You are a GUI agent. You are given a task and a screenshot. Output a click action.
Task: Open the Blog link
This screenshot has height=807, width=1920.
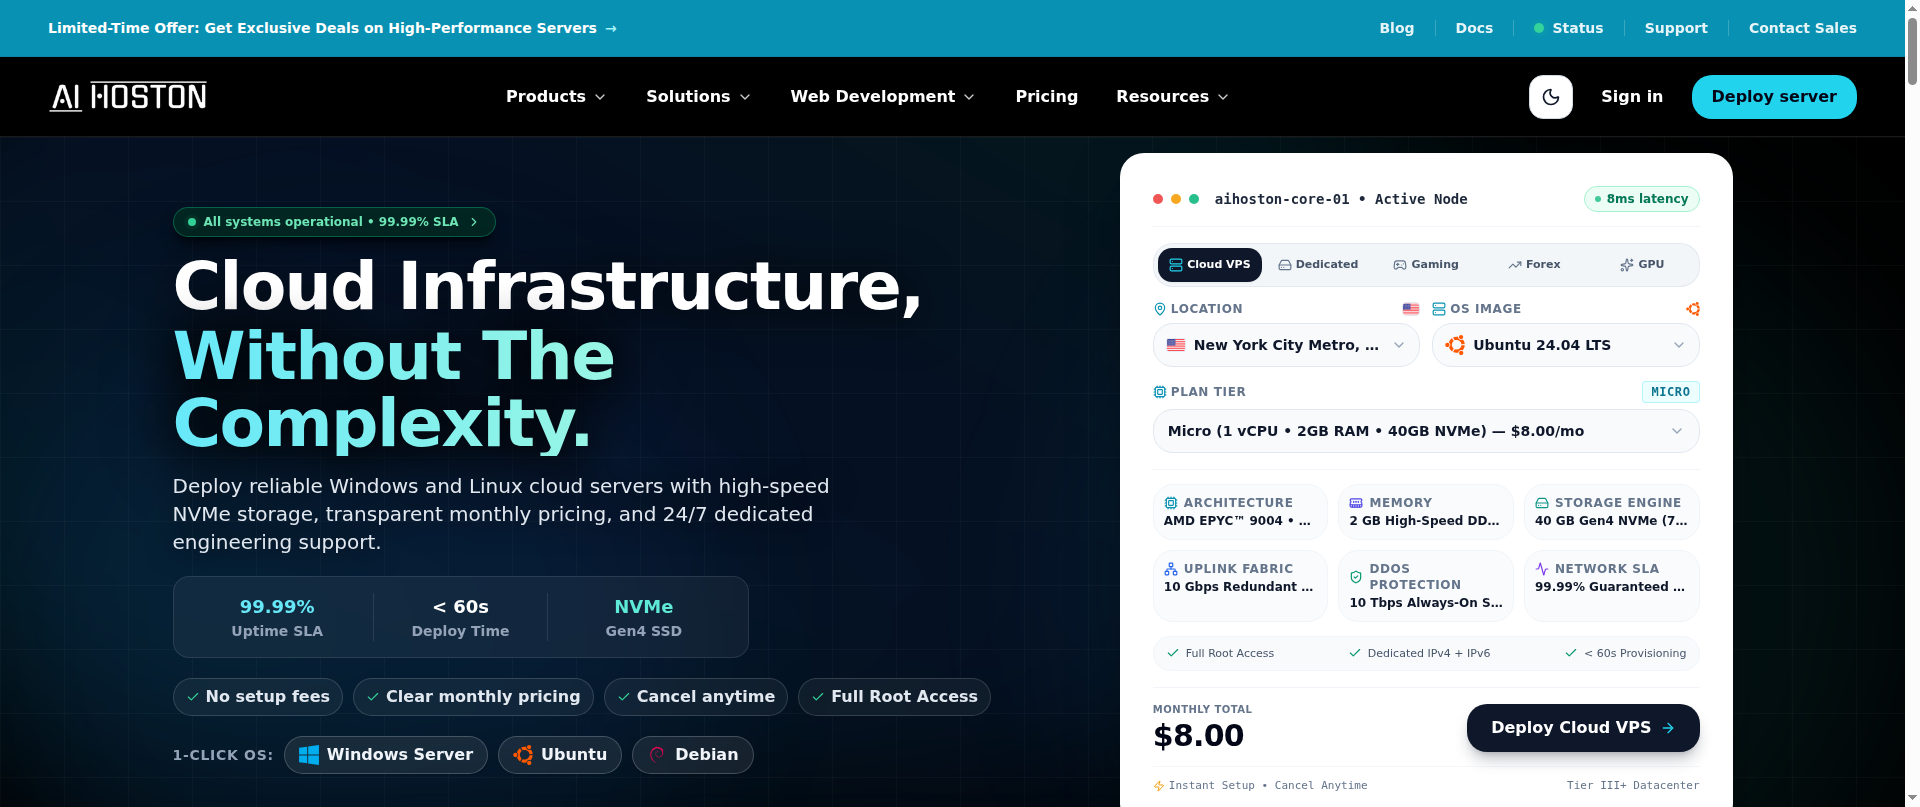coord(1397,28)
